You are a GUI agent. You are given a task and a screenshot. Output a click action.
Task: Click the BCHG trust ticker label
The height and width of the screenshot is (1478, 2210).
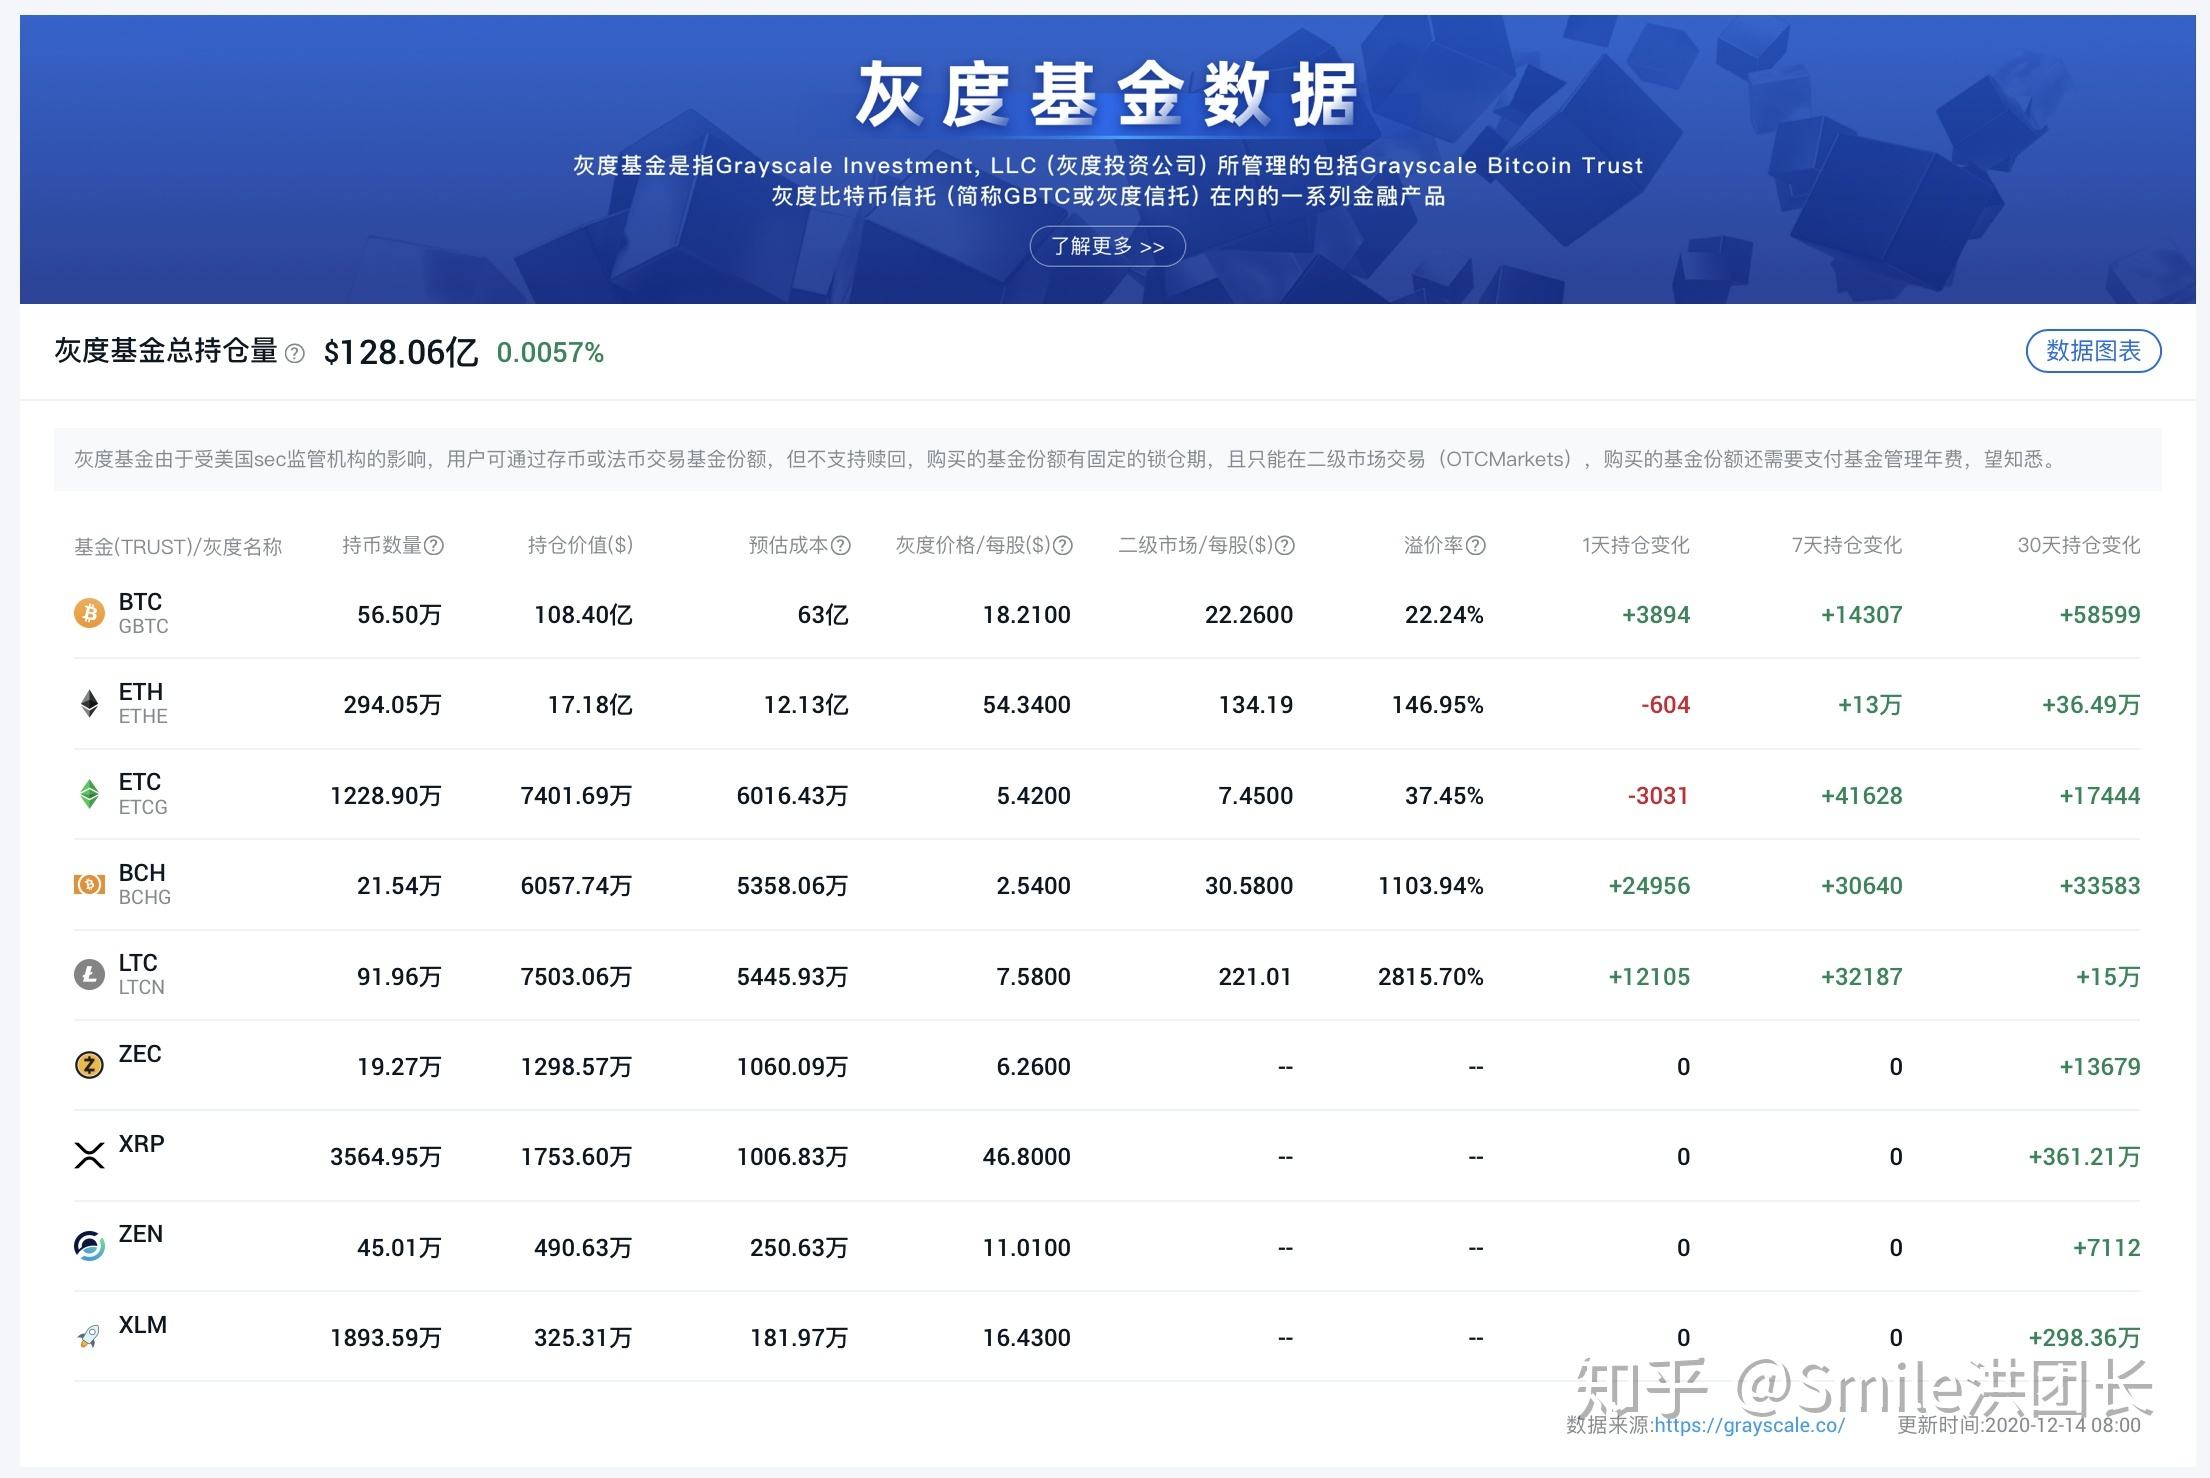pos(144,897)
